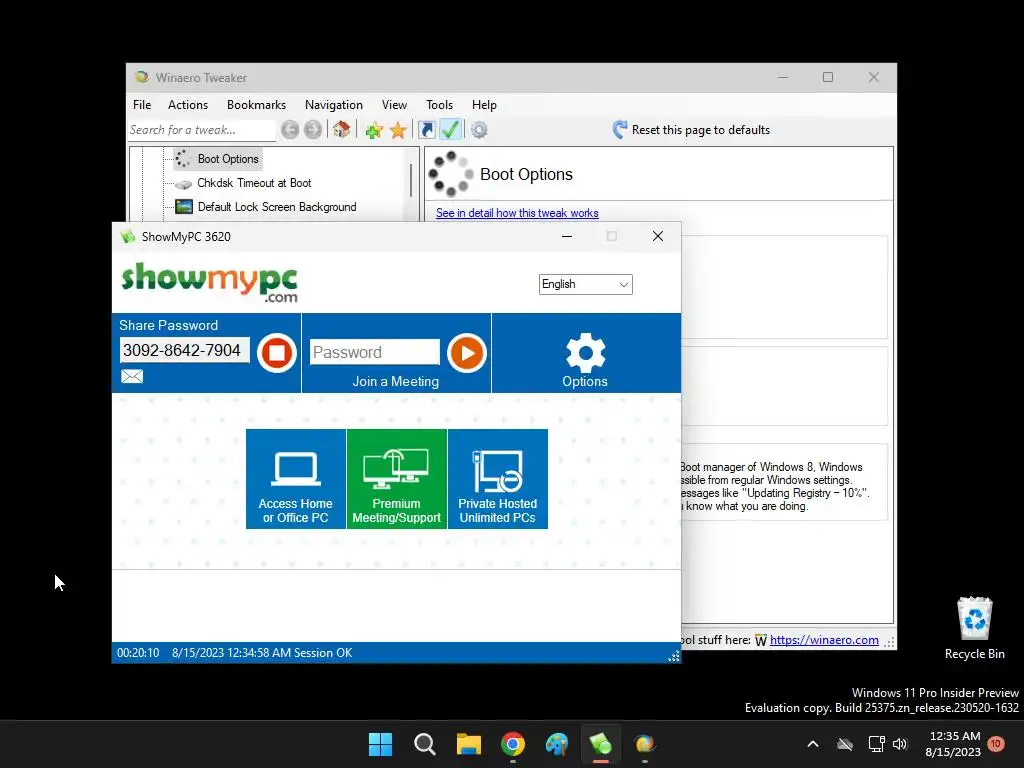The height and width of the screenshot is (768, 1024).
Task: Click the 00:20:10 session timer
Action: pyautogui.click(x=138, y=652)
